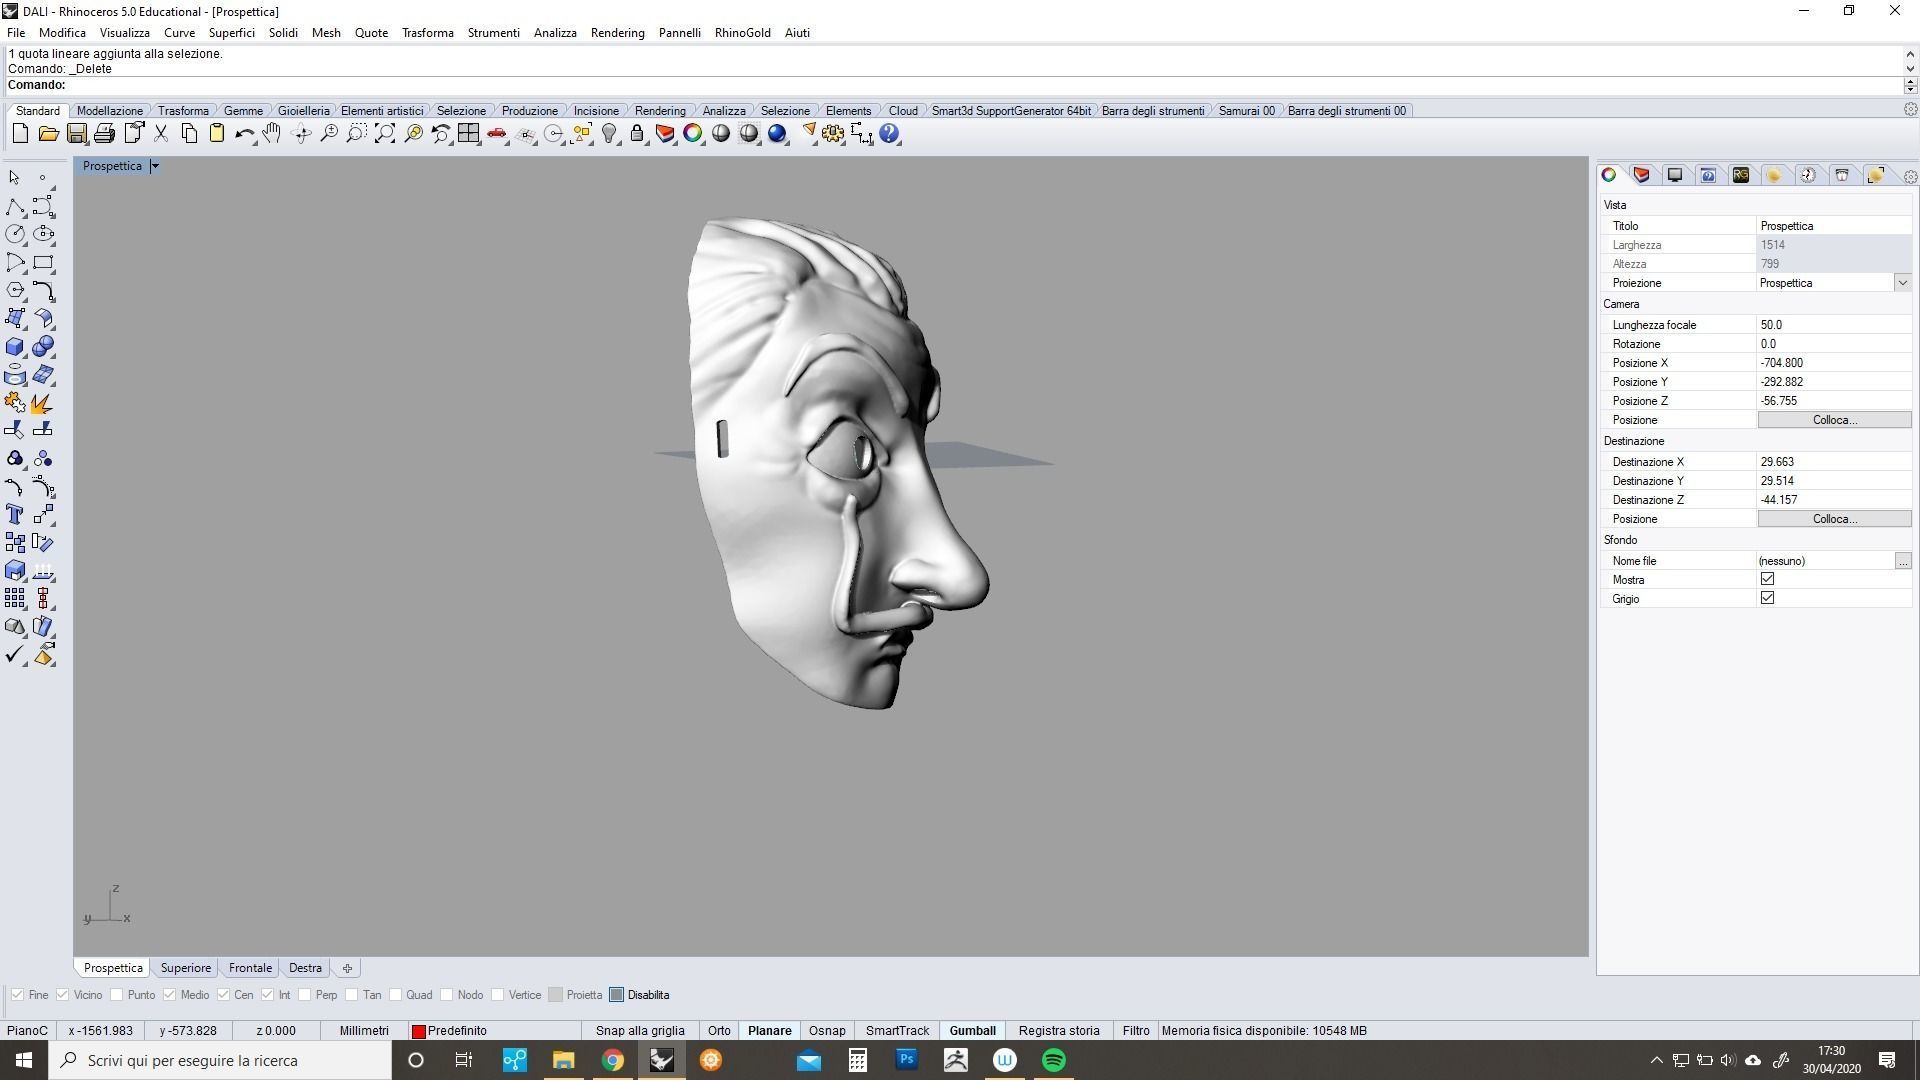1920x1080 pixels.
Task: Select the Text object tool in sidebar
Action: click(15, 514)
